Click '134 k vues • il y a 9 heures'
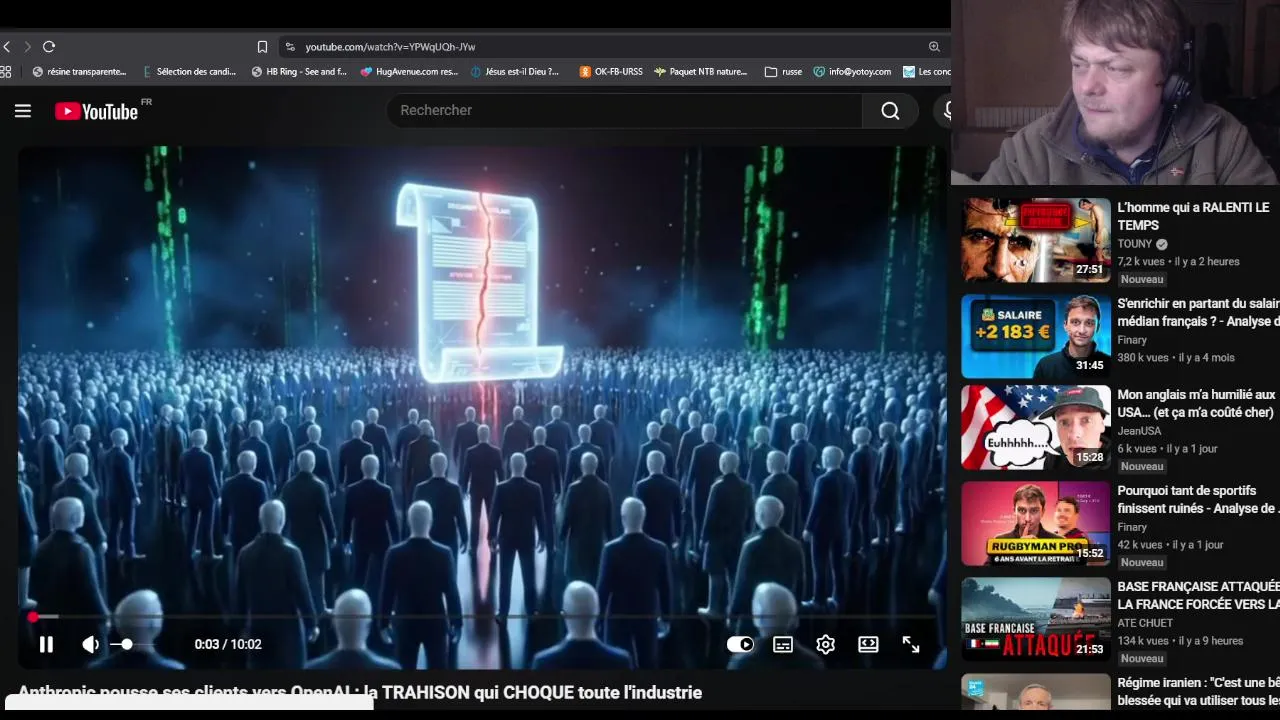This screenshot has height=720, width=1280. point(1180,641)
